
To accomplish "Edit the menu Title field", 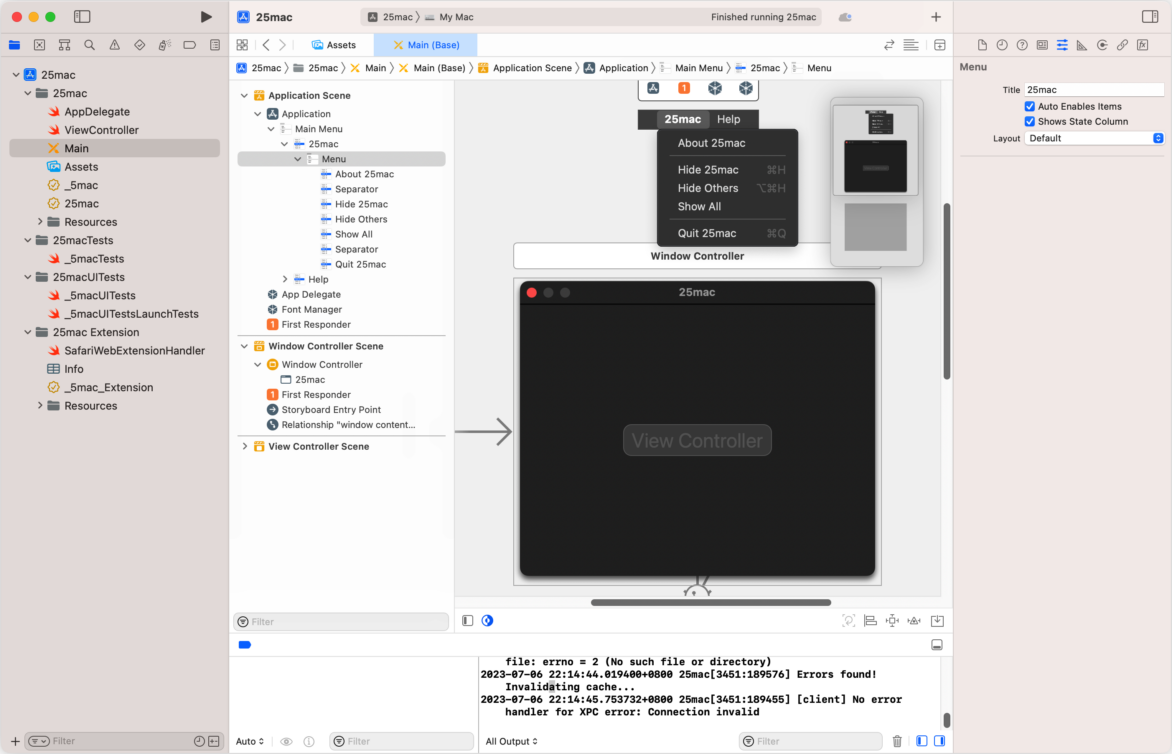I will pos(1094,90).
